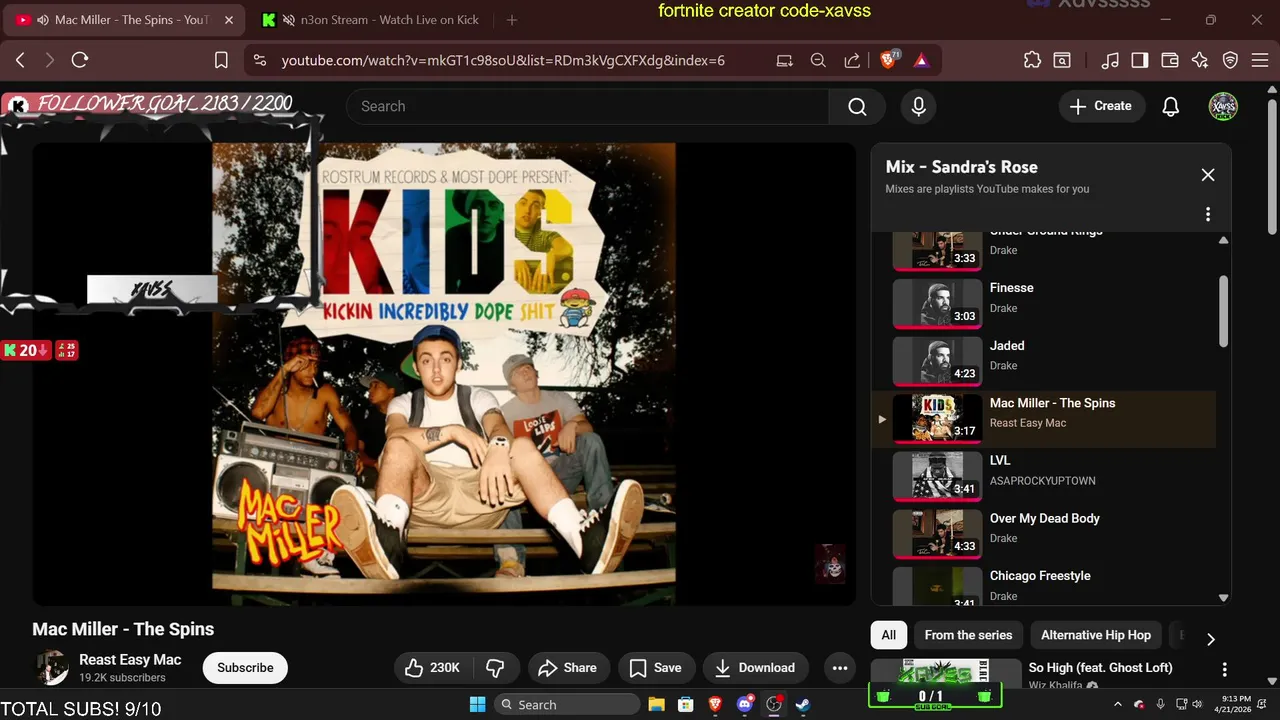Image resolution: width=1280 pixels, height=720 pixels.
Task: Open Discord from taskbar
Action: (744, 704)
